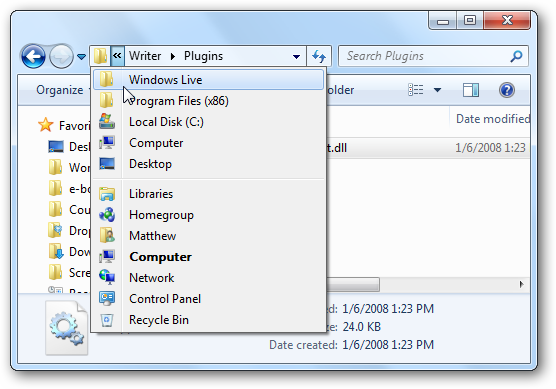Screen dimensions: 556x389
Task: Open Help with the question mark icon
Action: (x=507, y=90)
